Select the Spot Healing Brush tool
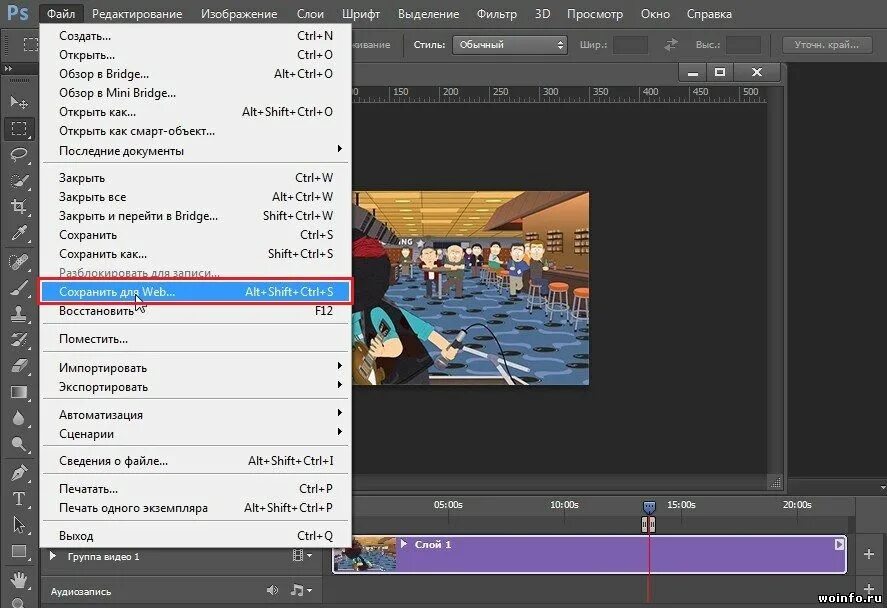This screenshot has width=887, height=608. coord(19,262)
